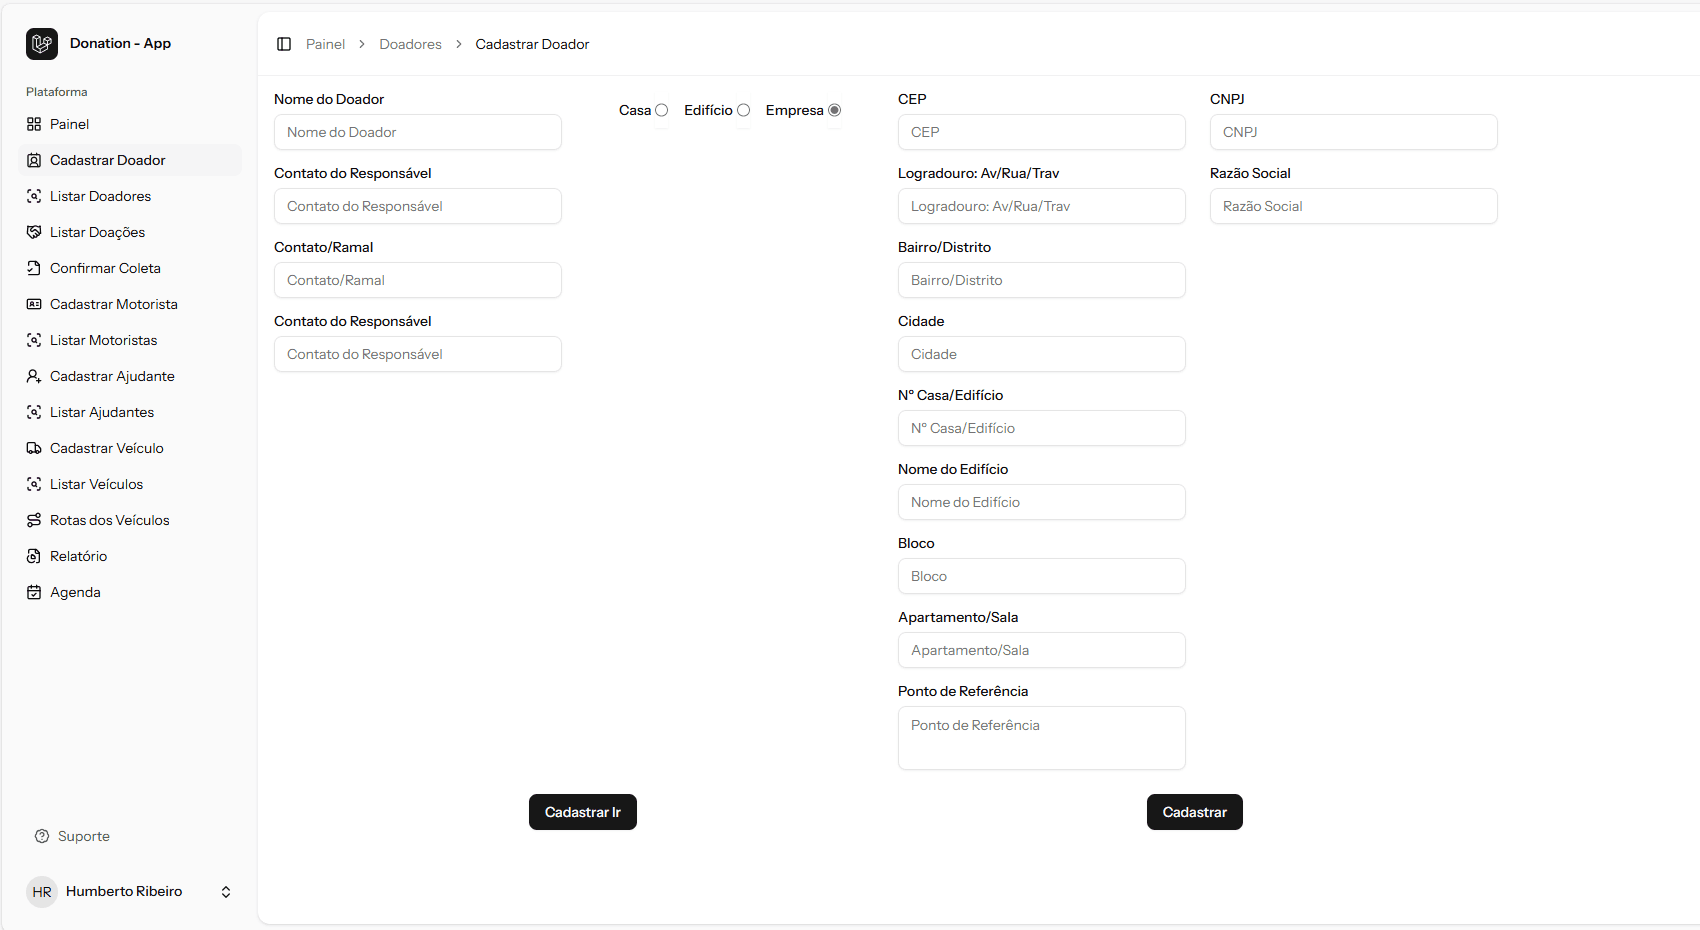
Task: Click the Rotas dos Veículos route icon
Action: pyautogui.click(x=34, y=520)
